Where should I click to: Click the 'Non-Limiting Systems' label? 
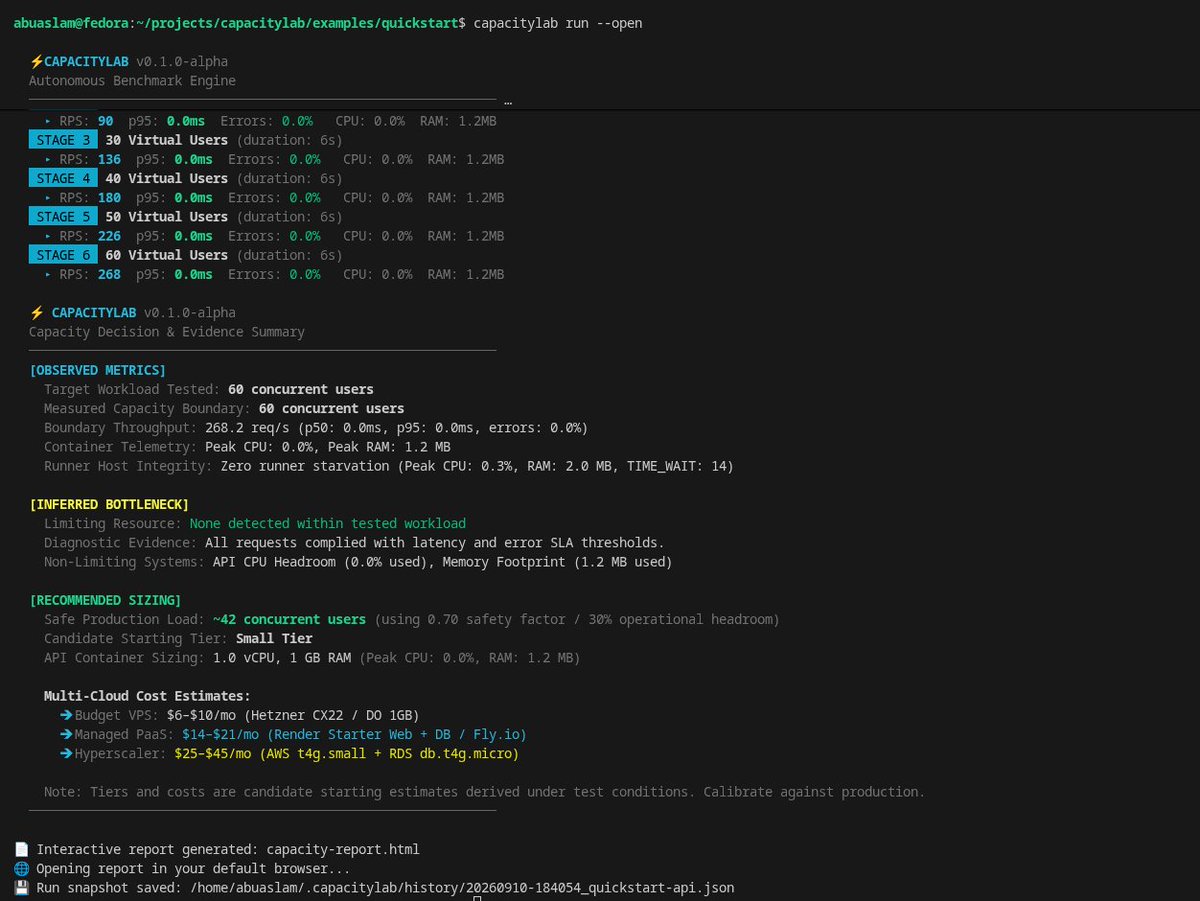124,562
